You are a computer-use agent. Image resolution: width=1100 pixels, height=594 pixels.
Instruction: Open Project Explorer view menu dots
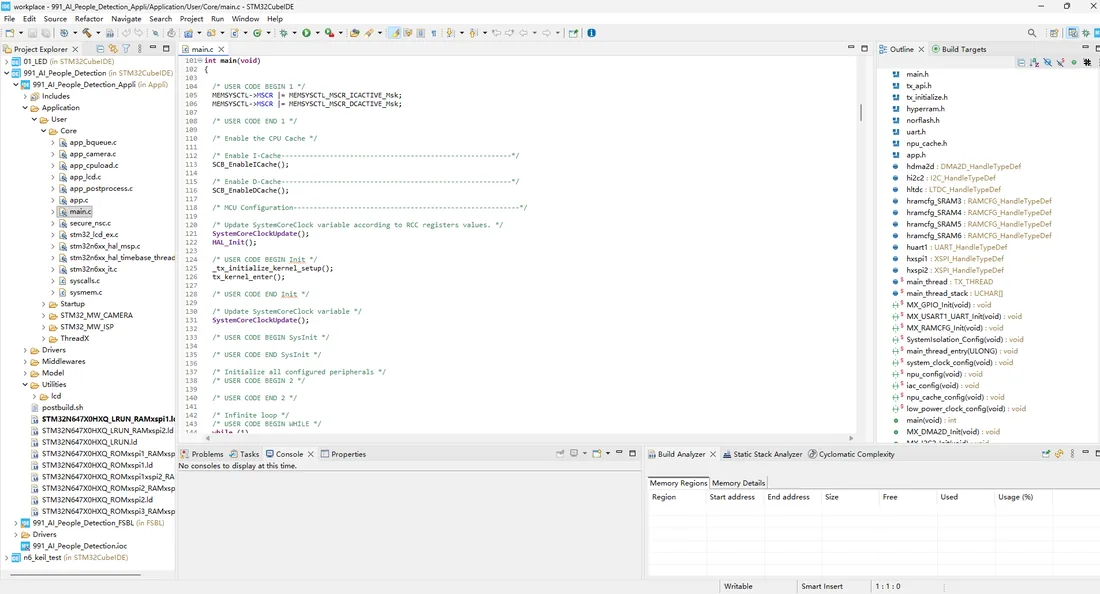click(140, 49)
